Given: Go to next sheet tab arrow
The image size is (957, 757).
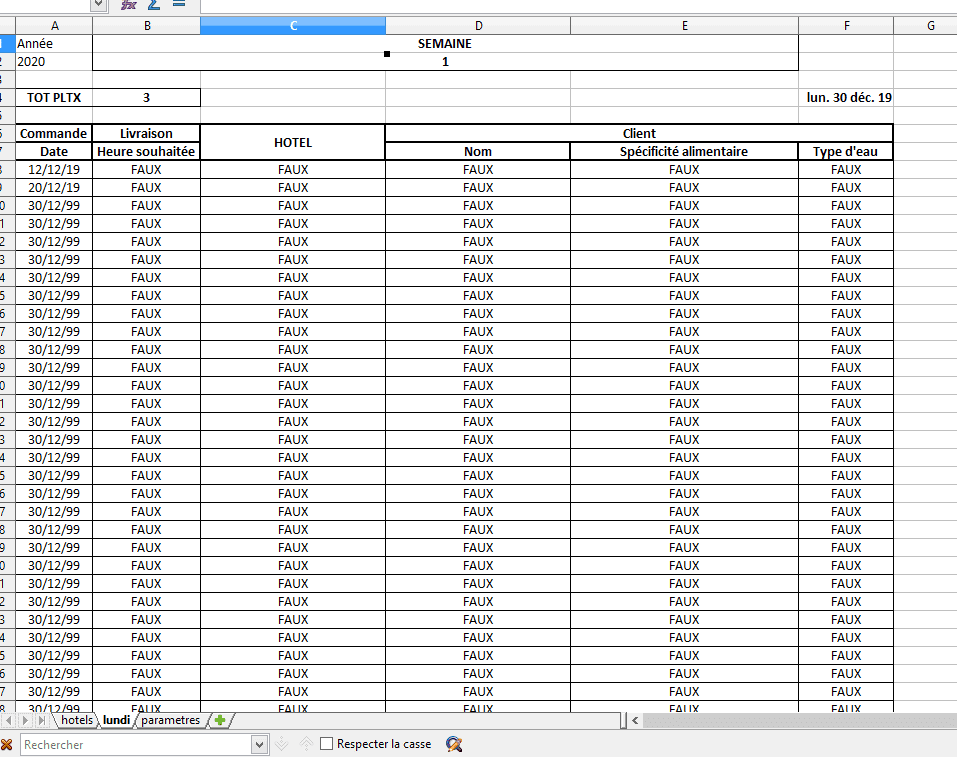Looking at the screenshot, I should point(25,720).
